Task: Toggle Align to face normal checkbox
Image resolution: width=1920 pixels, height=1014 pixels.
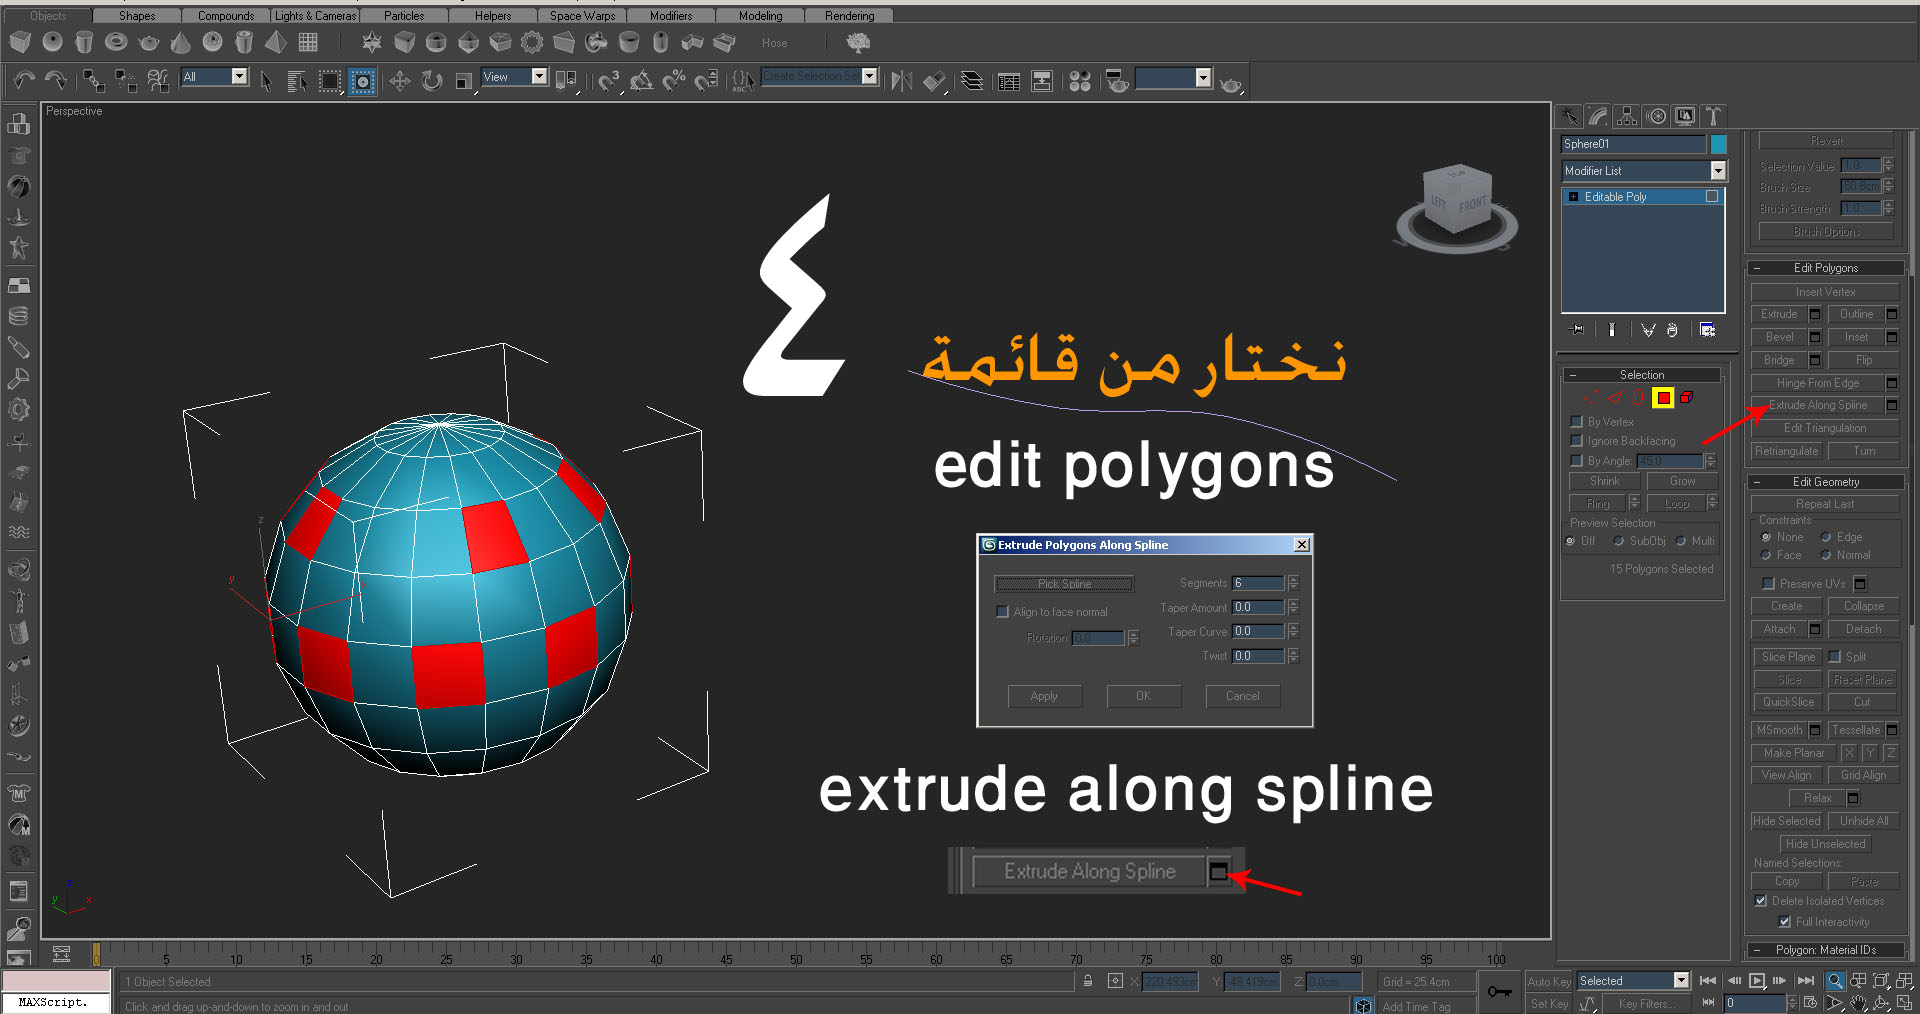Action: [1002, 612]
